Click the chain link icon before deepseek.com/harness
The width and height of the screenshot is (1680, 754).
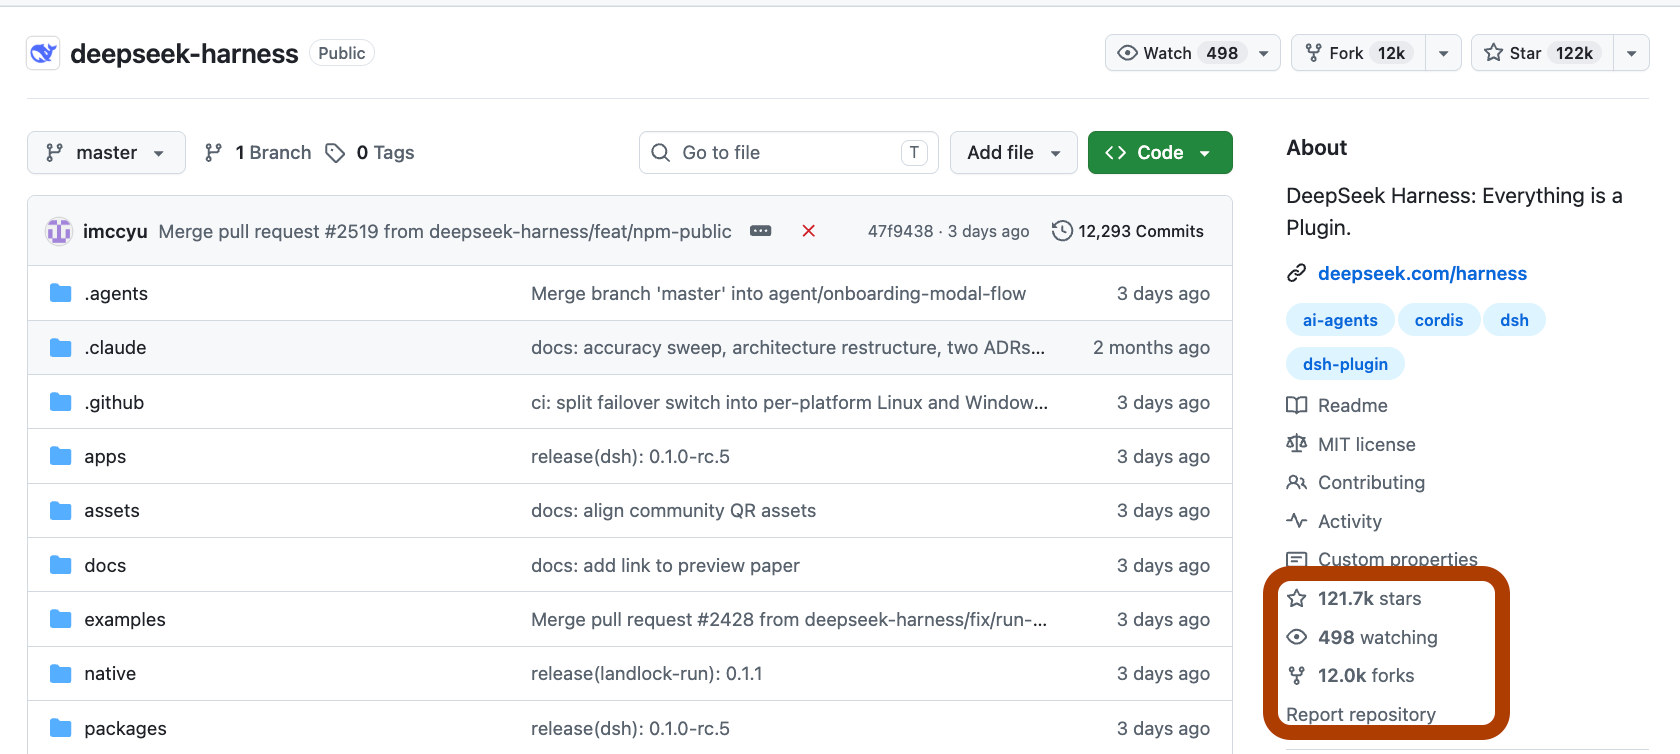click(x=1297, y=273)
